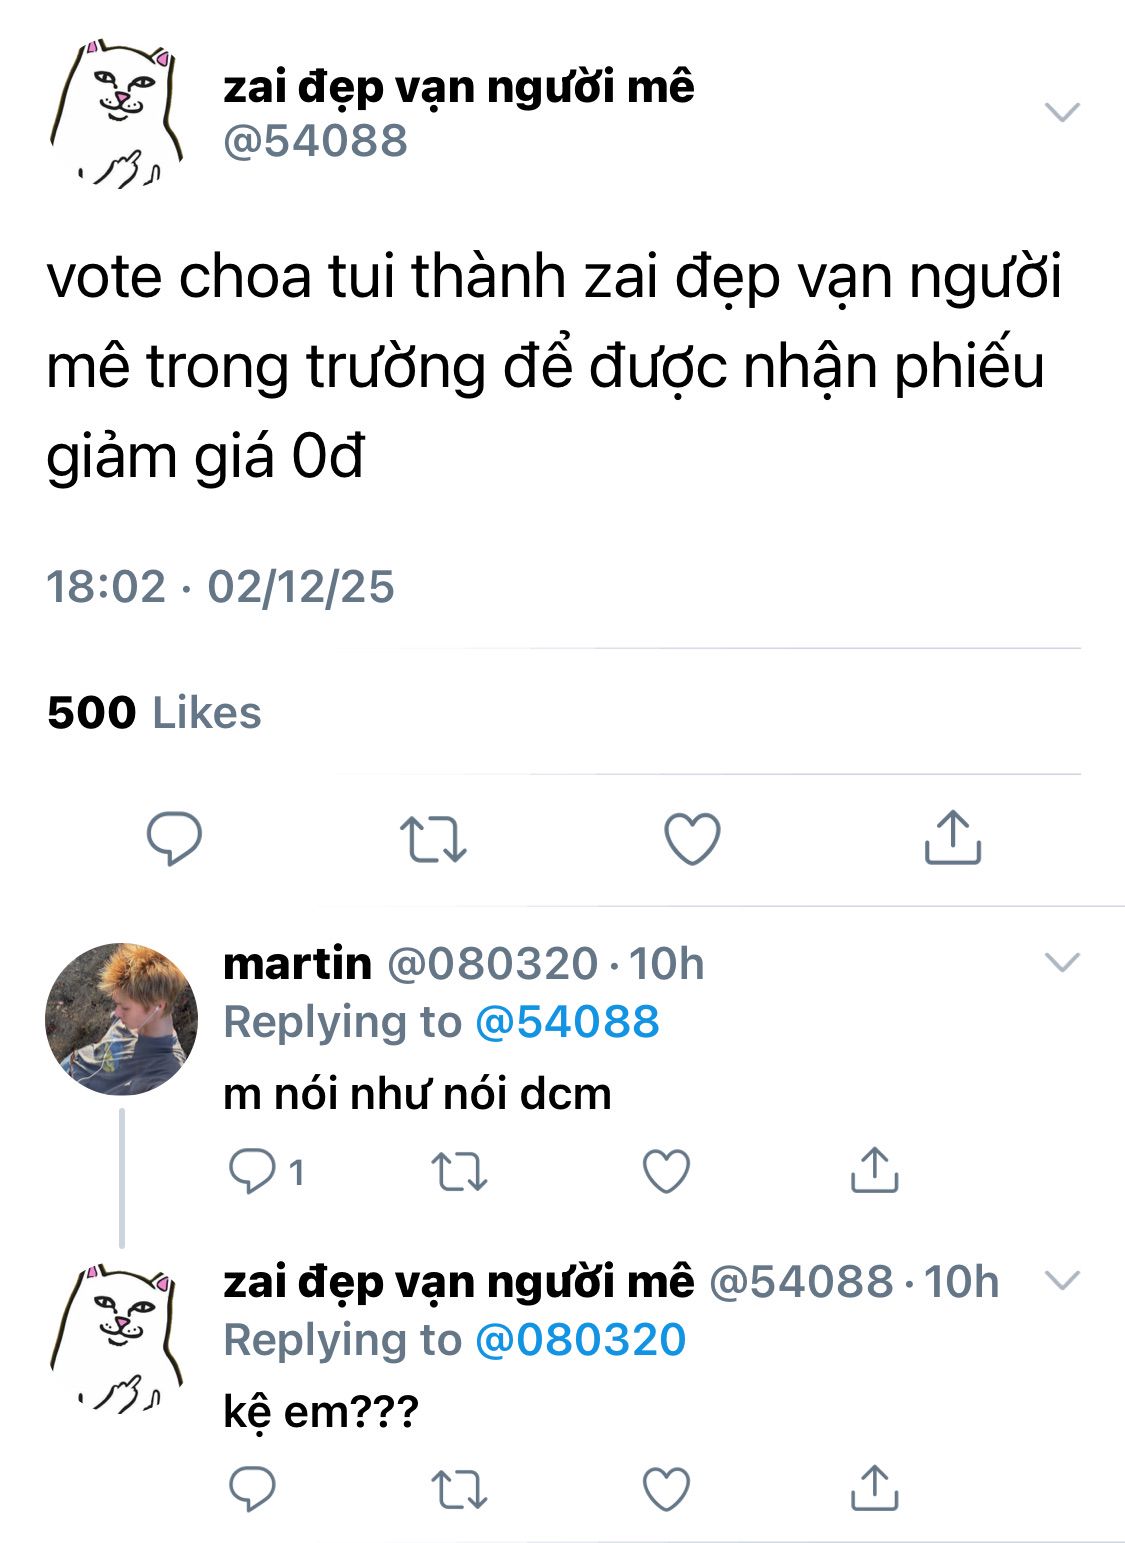This screenshot has height=1543, width=1125.
Task: Open options chevron on main tweet
Action: click(1062, 112)
